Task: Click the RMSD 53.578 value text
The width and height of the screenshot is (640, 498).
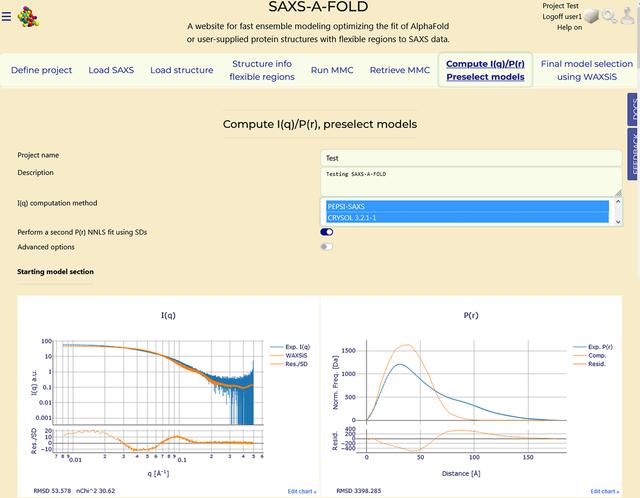Action: pos(52,491)
